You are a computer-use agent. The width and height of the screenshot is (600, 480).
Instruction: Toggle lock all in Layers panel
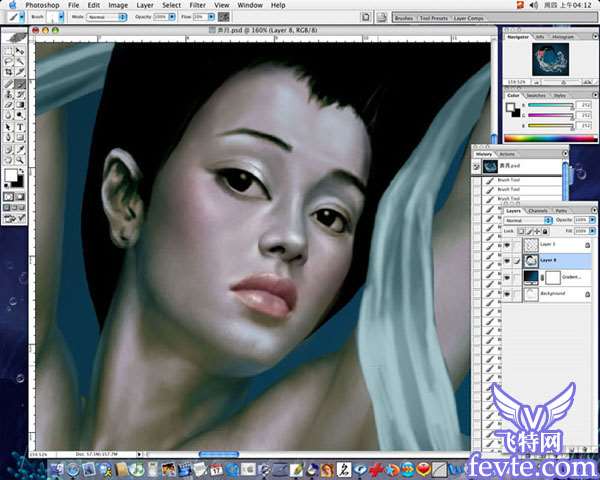545,231
